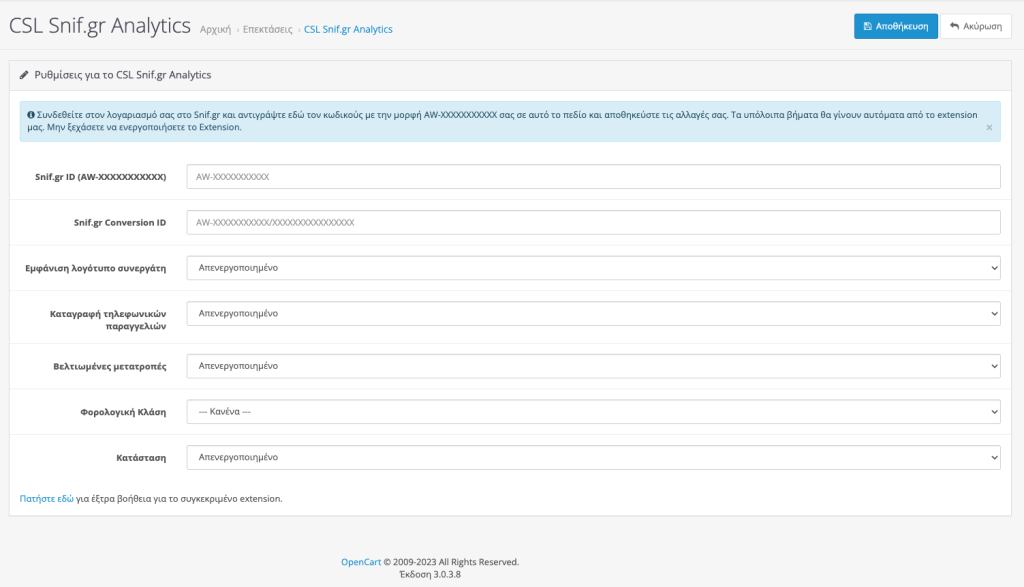
Task: Open Επεκτάσεις breadcrumb link
Action: 268,29
